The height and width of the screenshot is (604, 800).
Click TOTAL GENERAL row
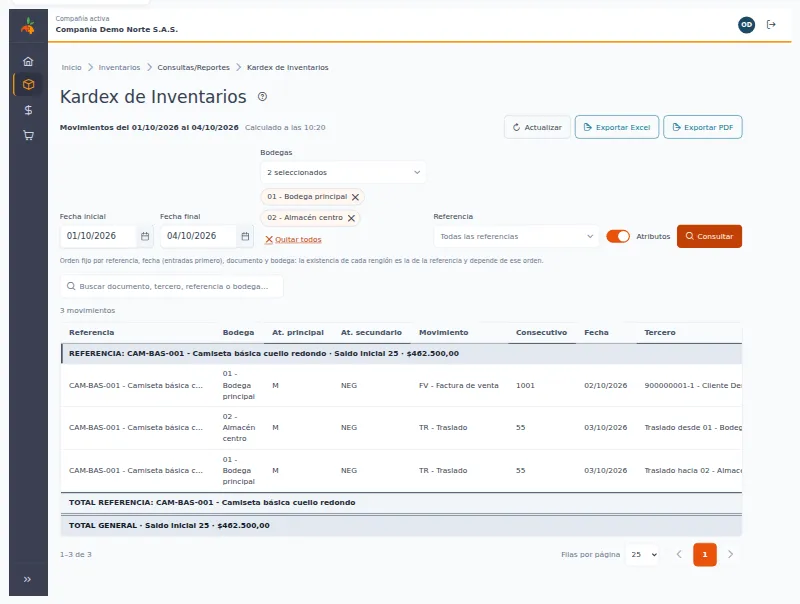pos(401,525)
